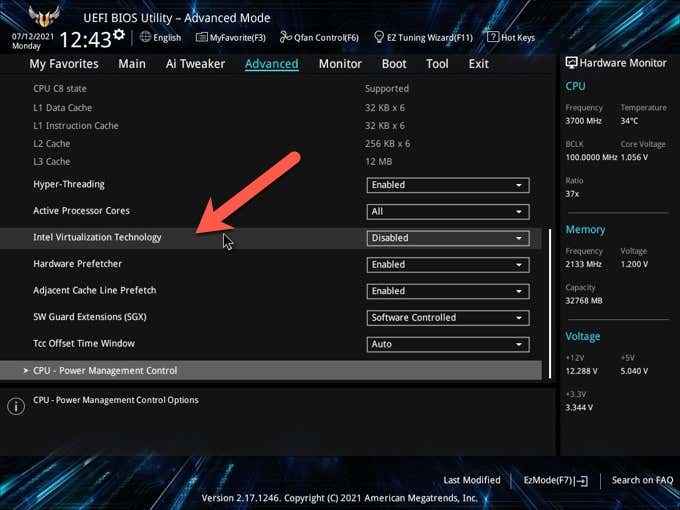Image resolution: width=680 pixels, height=510 pixels.
Task: Click the 2133 MHz memory frequency value
Action: (x=583, y=264)
